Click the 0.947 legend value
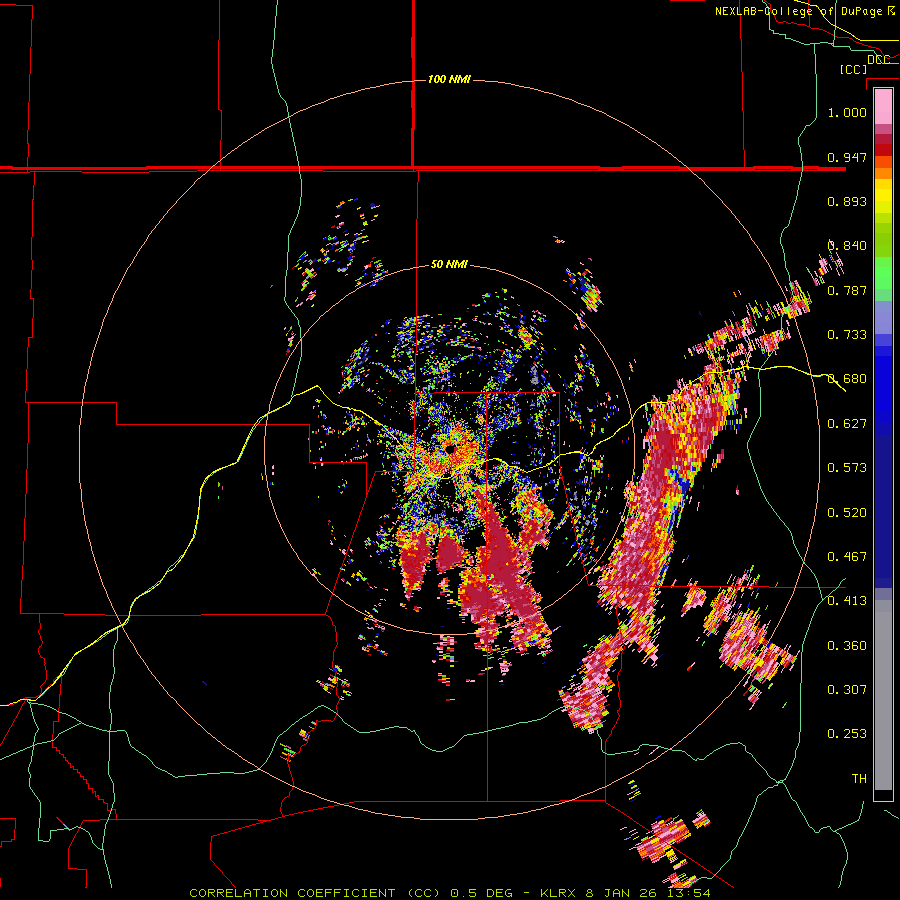Image resolution: width=900 pixels, height=900 pixels. pos(847,157)
